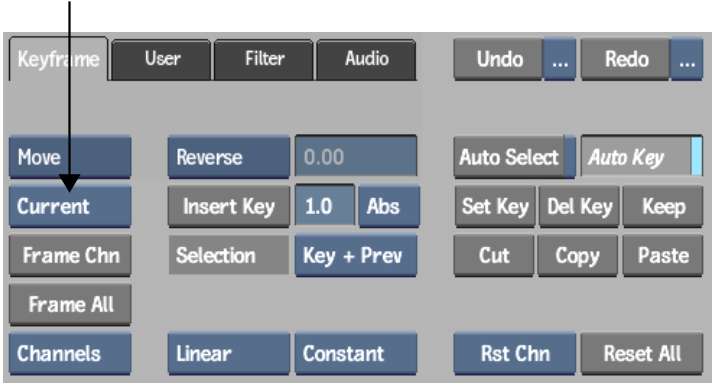Screen dimensions: 716x386
Task: Click the Frame Chn button
Action: tap(70, 255)
